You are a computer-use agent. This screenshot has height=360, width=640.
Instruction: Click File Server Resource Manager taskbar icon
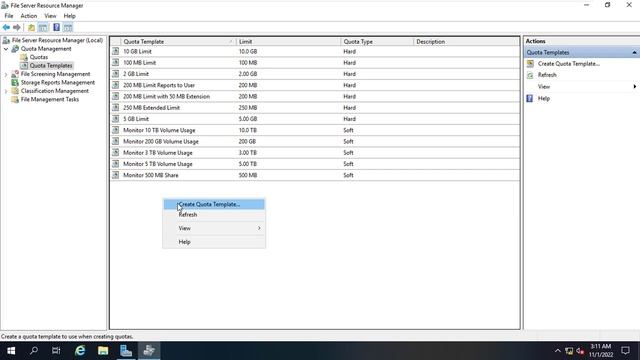(149, 351)
